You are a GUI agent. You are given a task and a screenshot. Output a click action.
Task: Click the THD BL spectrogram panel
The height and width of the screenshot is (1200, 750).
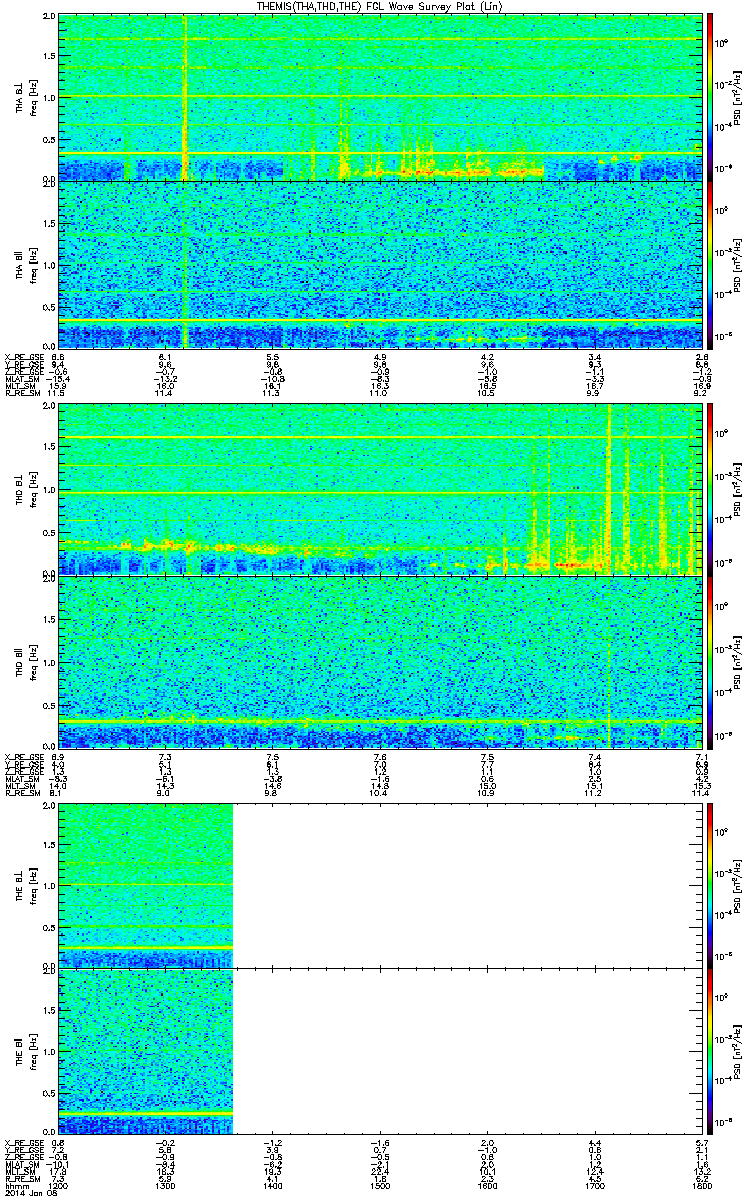378,489
